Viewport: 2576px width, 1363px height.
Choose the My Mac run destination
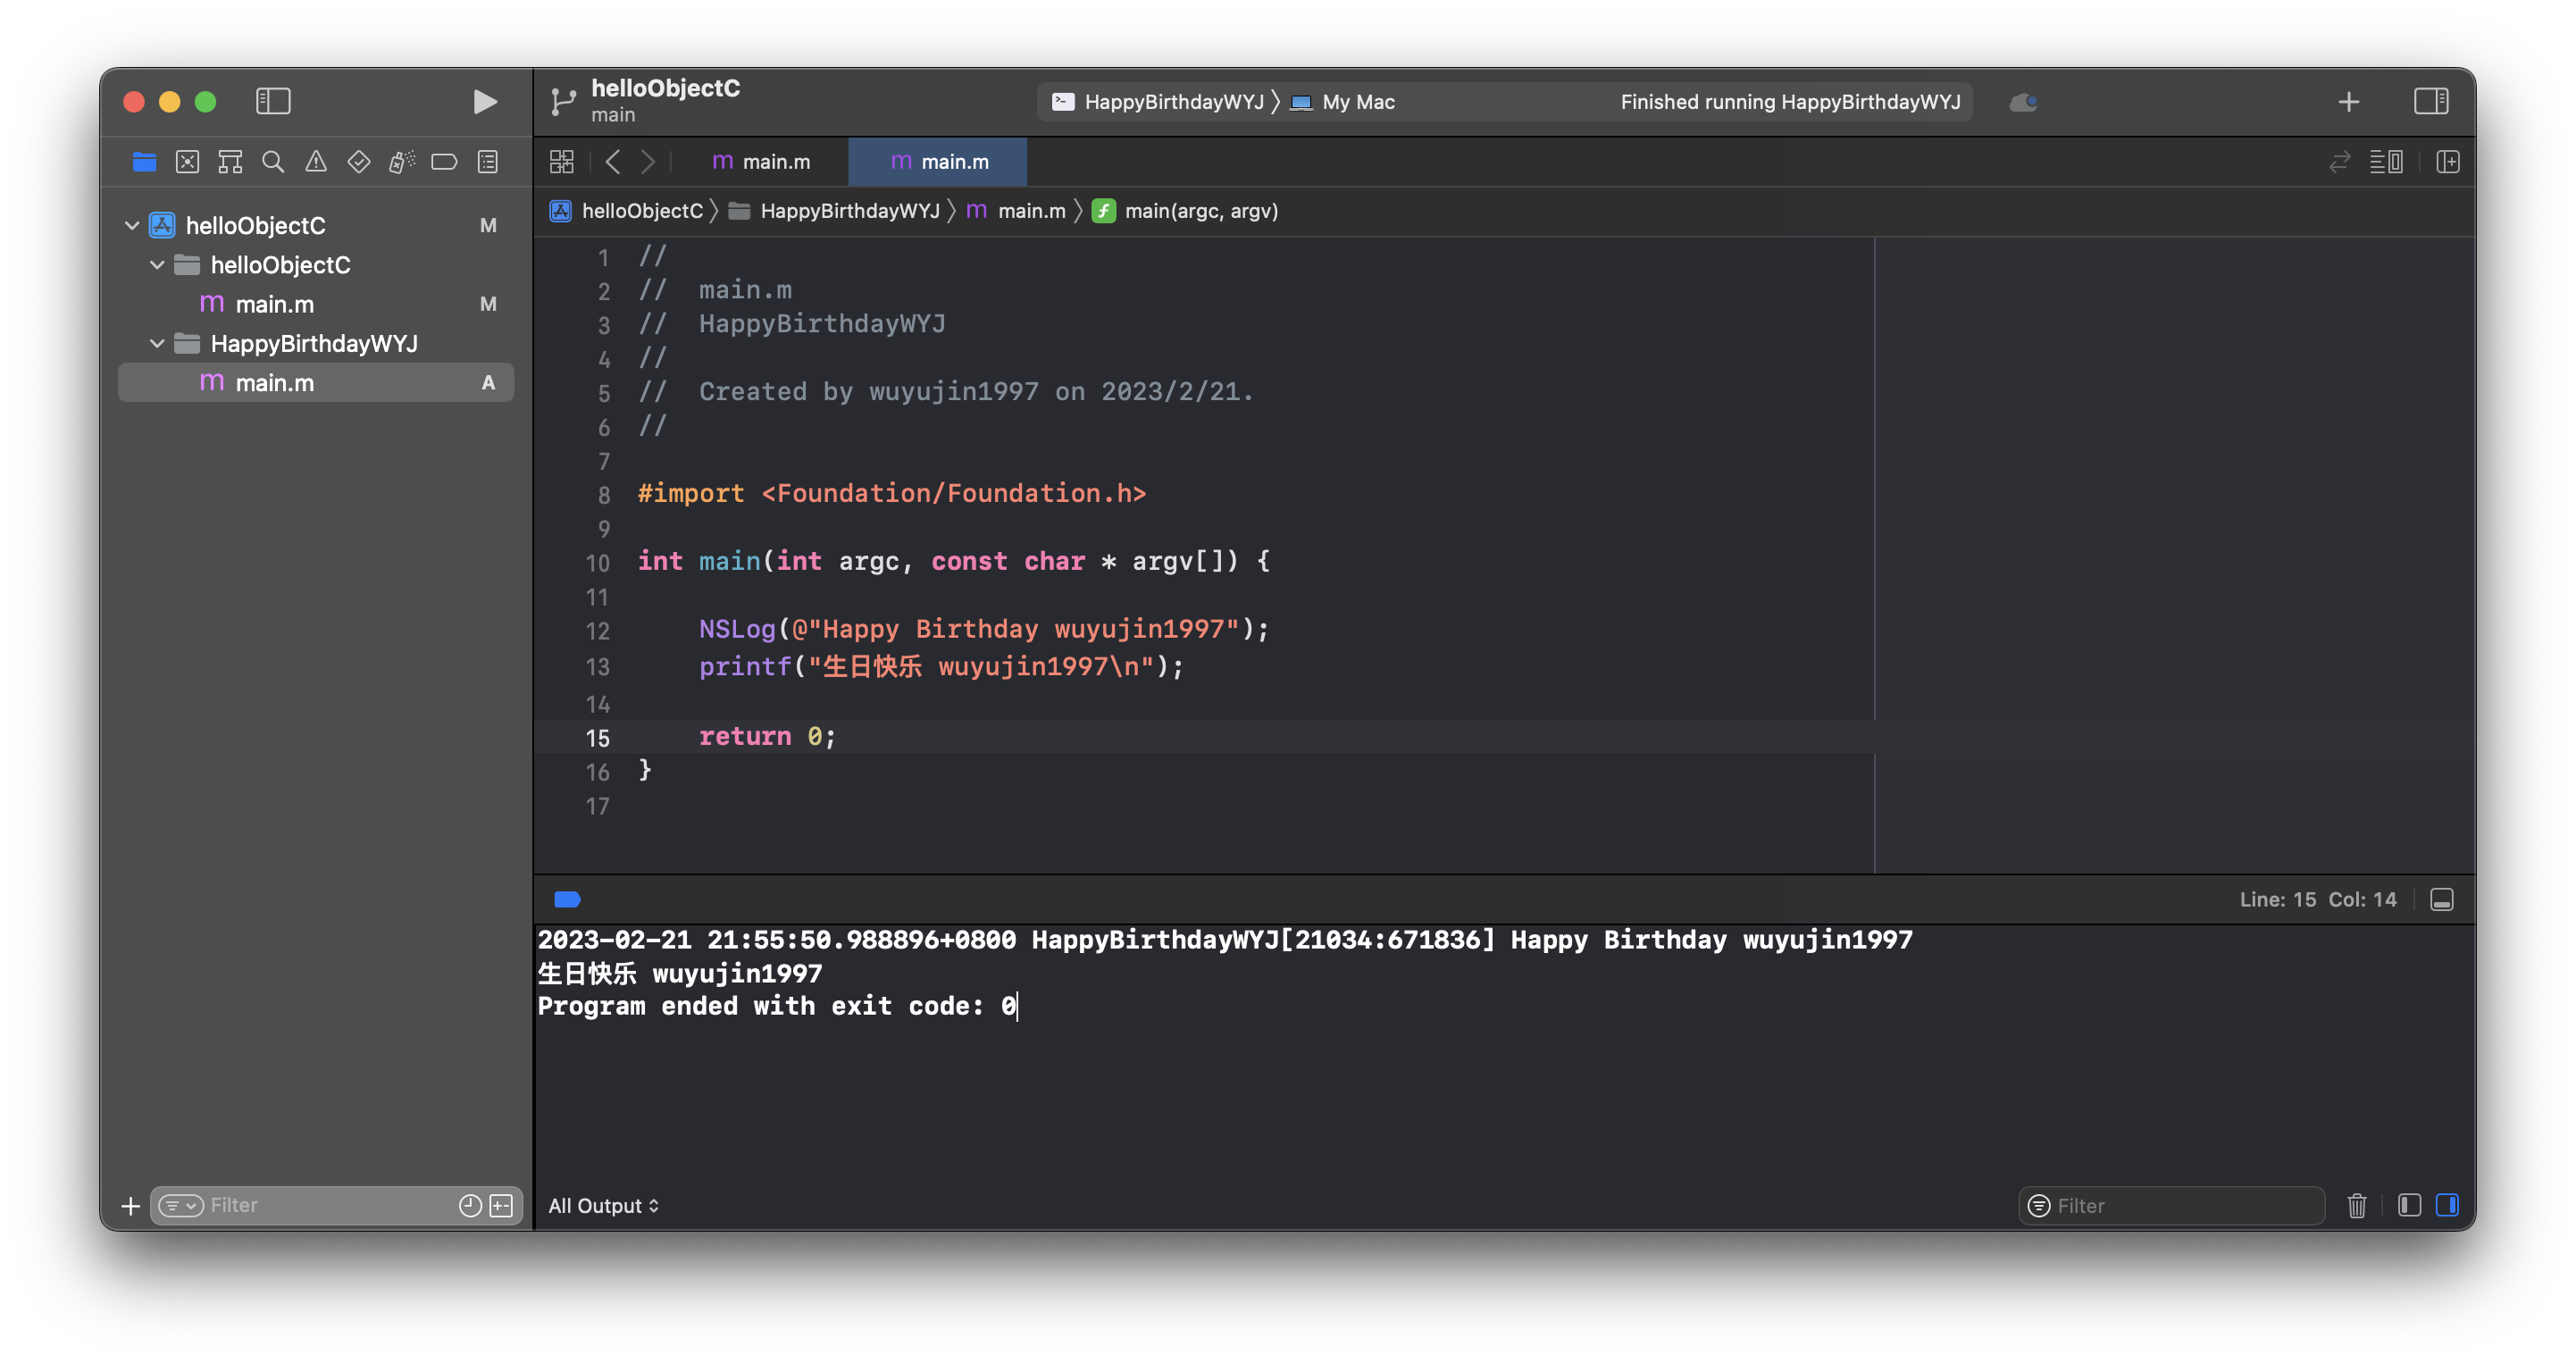point(1343,102)
